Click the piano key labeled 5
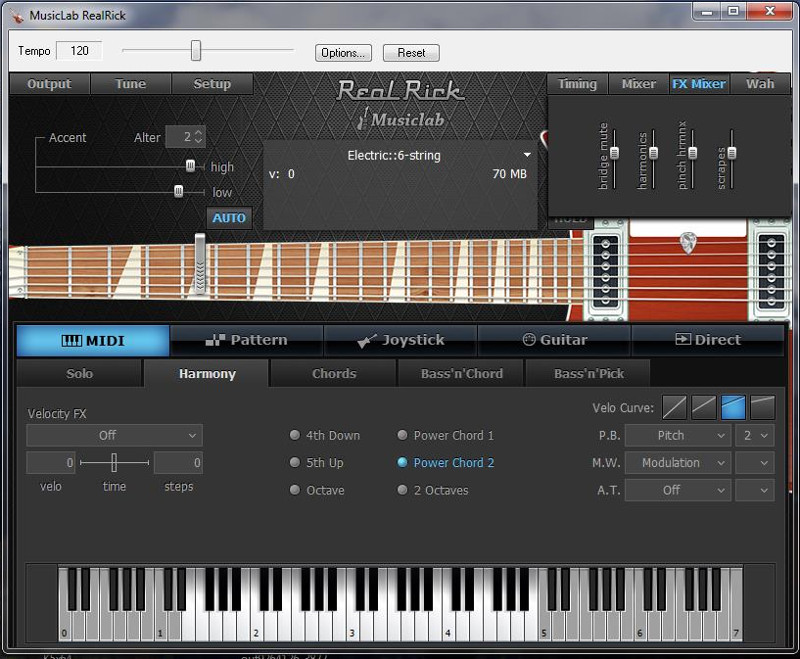 click(544, 625)
